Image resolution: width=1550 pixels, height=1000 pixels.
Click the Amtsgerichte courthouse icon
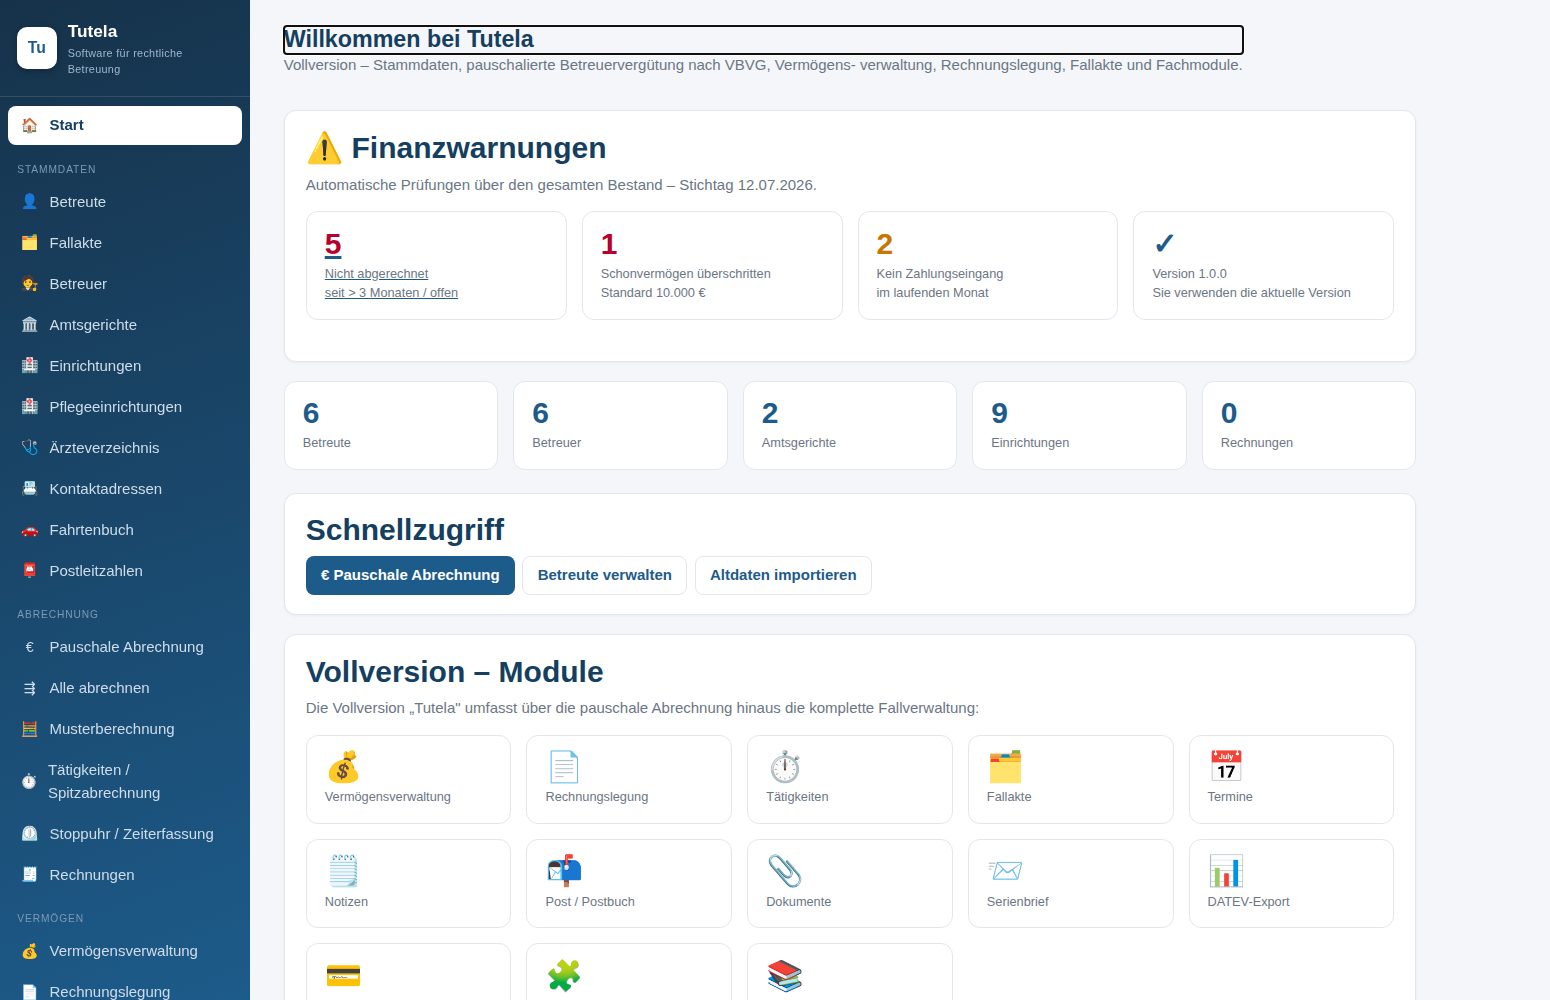tap(30, 324)
